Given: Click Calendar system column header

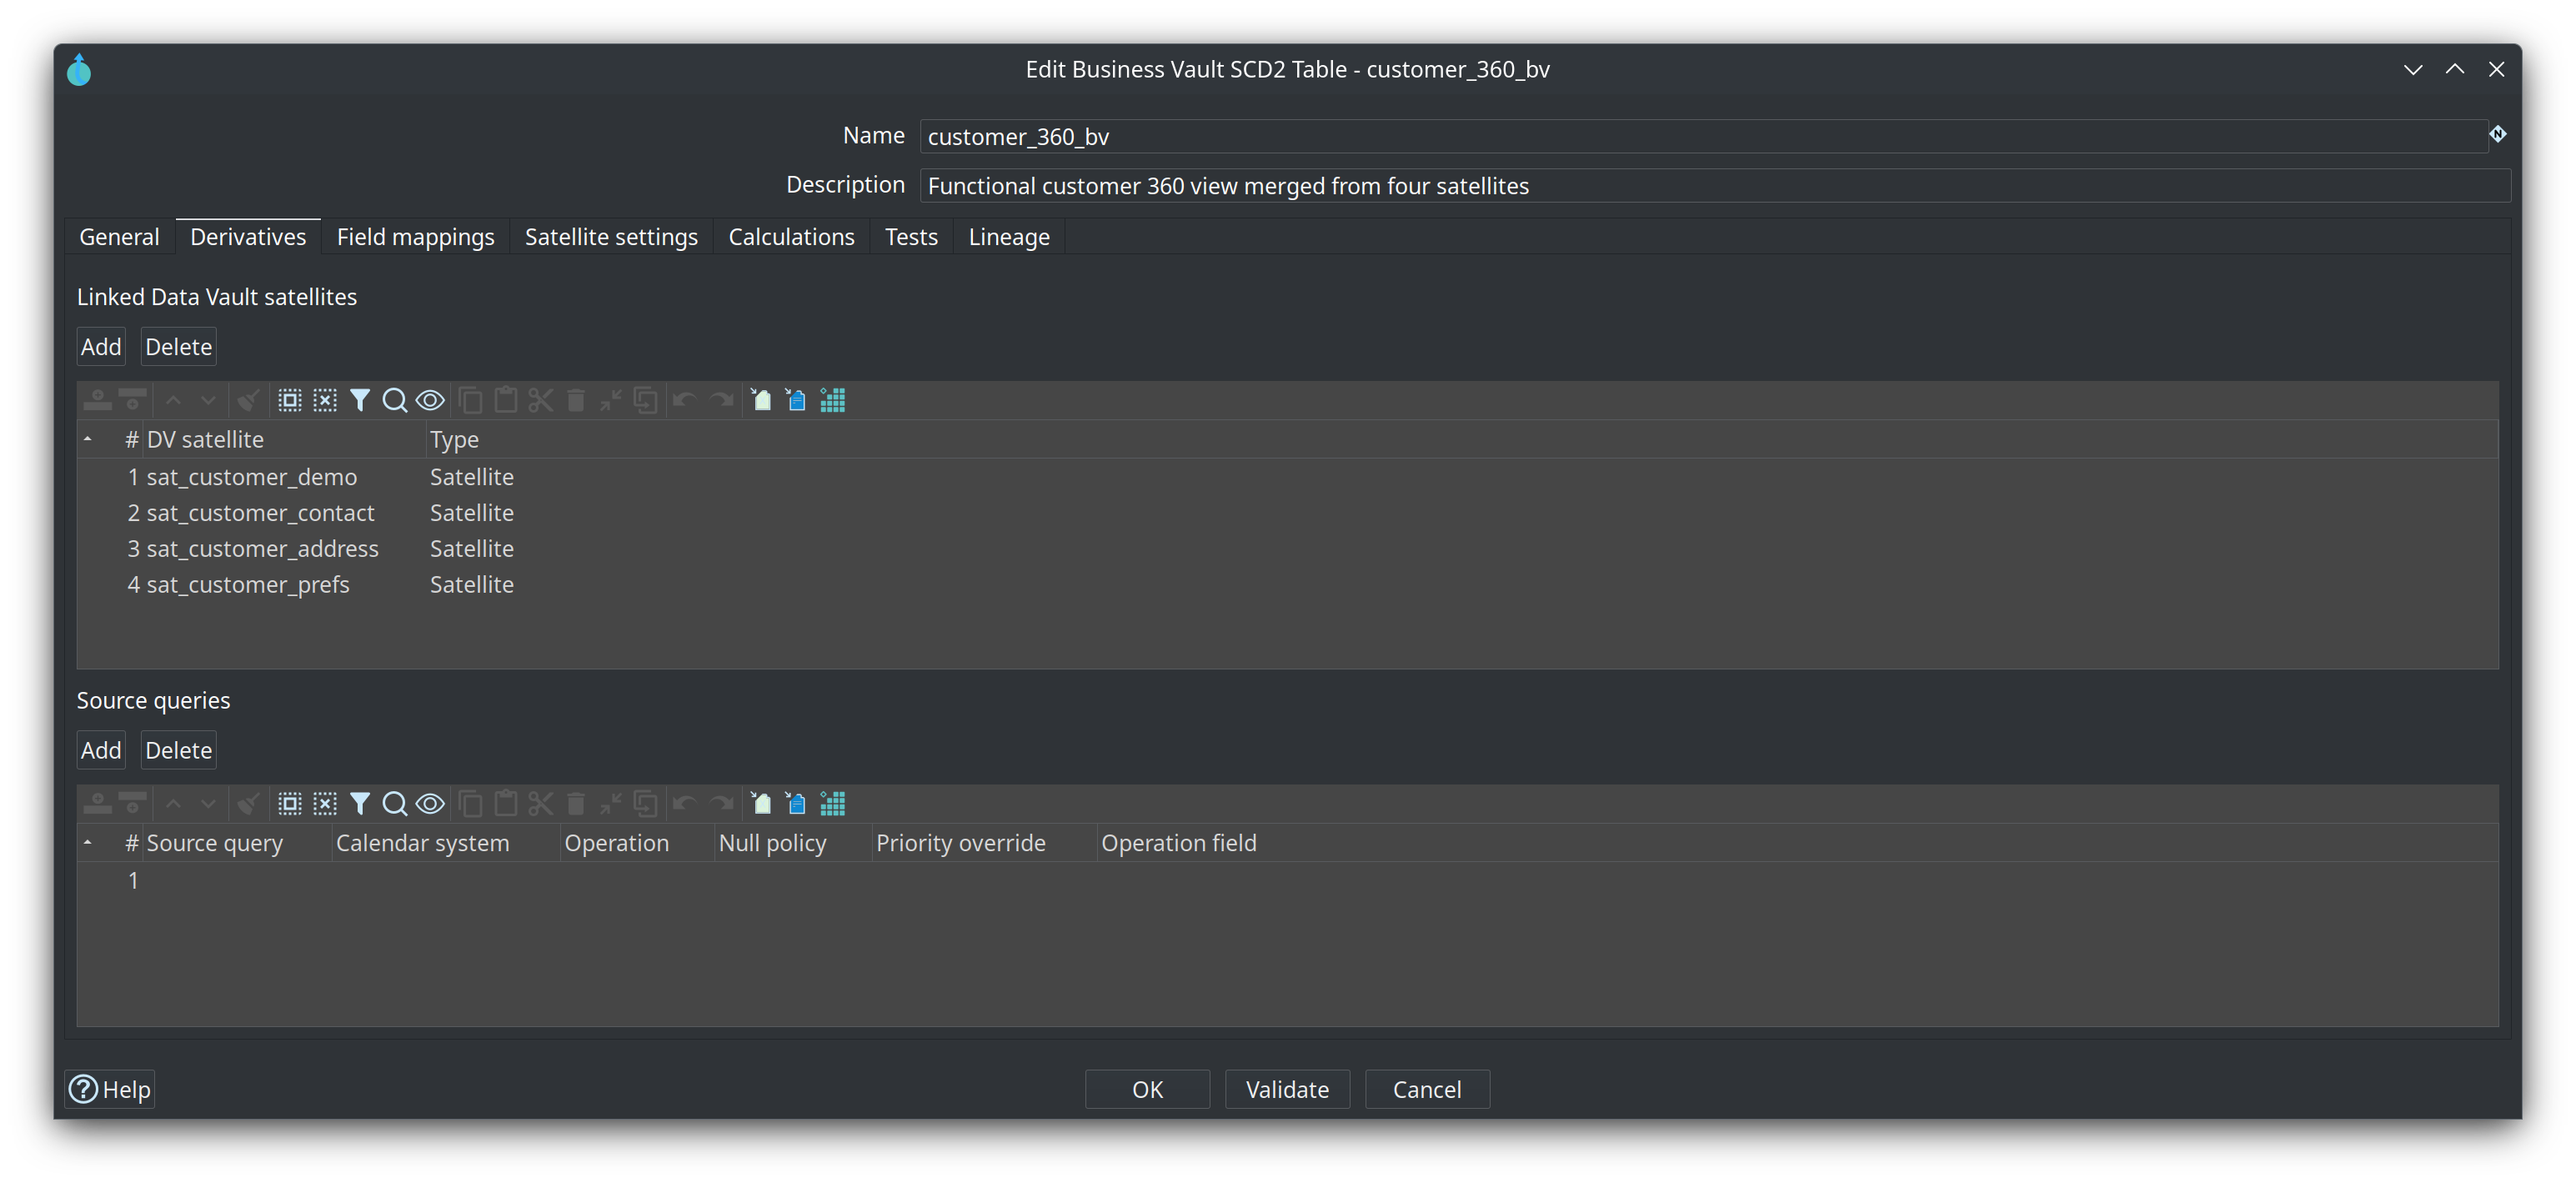Looking at the screenshot, I should click(445, 843).
